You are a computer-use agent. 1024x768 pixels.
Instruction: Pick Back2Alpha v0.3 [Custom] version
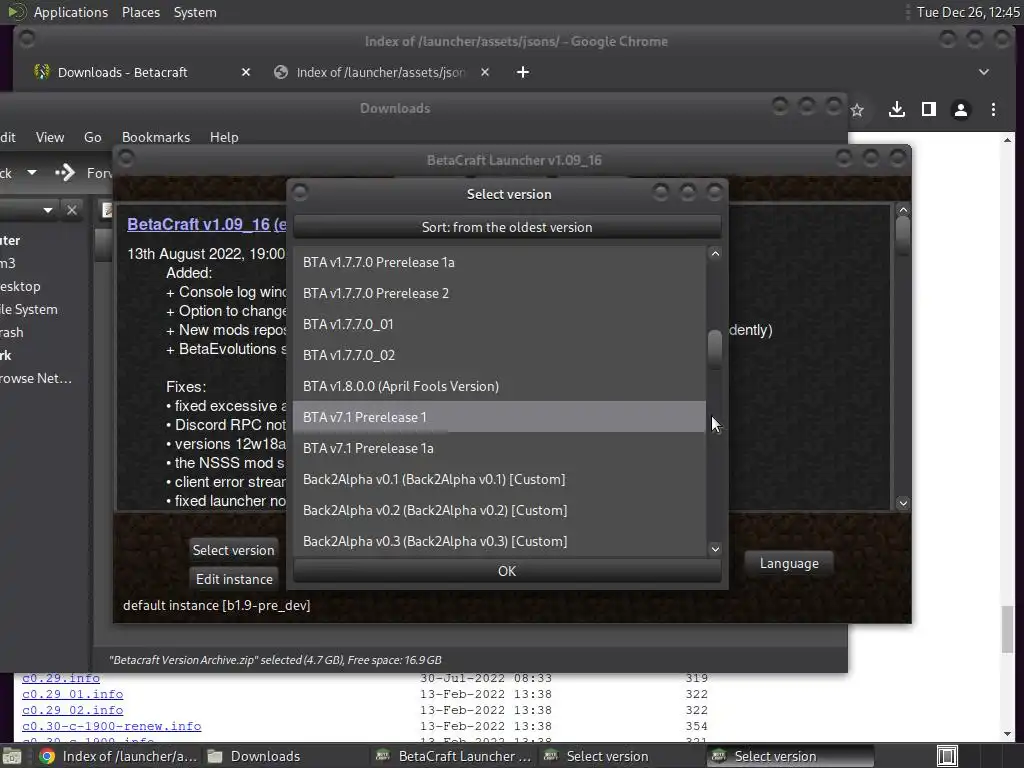tap(499, 541)
